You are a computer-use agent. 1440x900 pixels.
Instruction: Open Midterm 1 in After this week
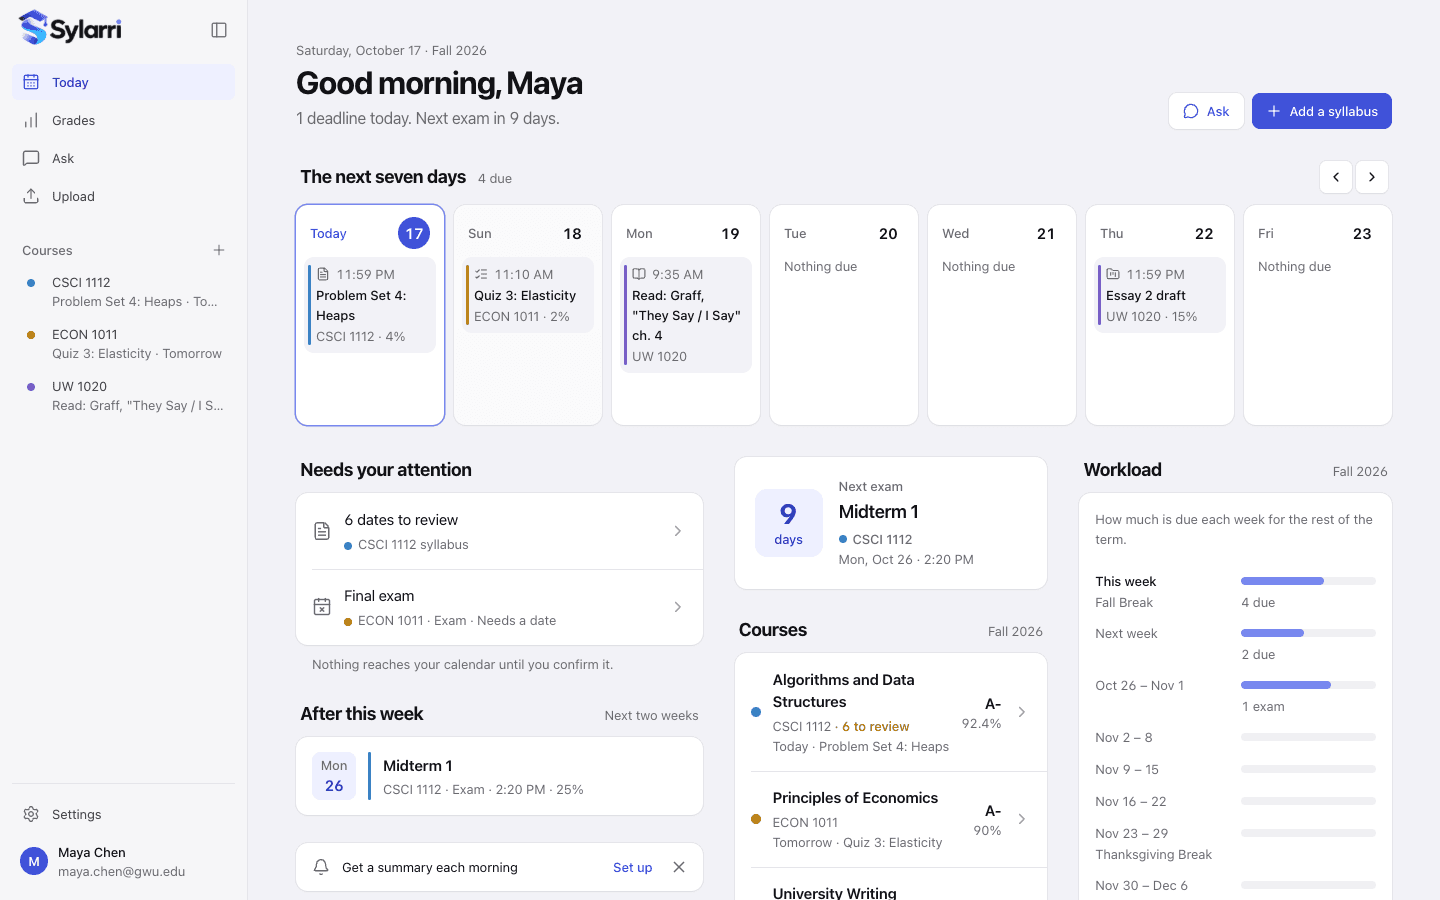(x=500, y=776)
